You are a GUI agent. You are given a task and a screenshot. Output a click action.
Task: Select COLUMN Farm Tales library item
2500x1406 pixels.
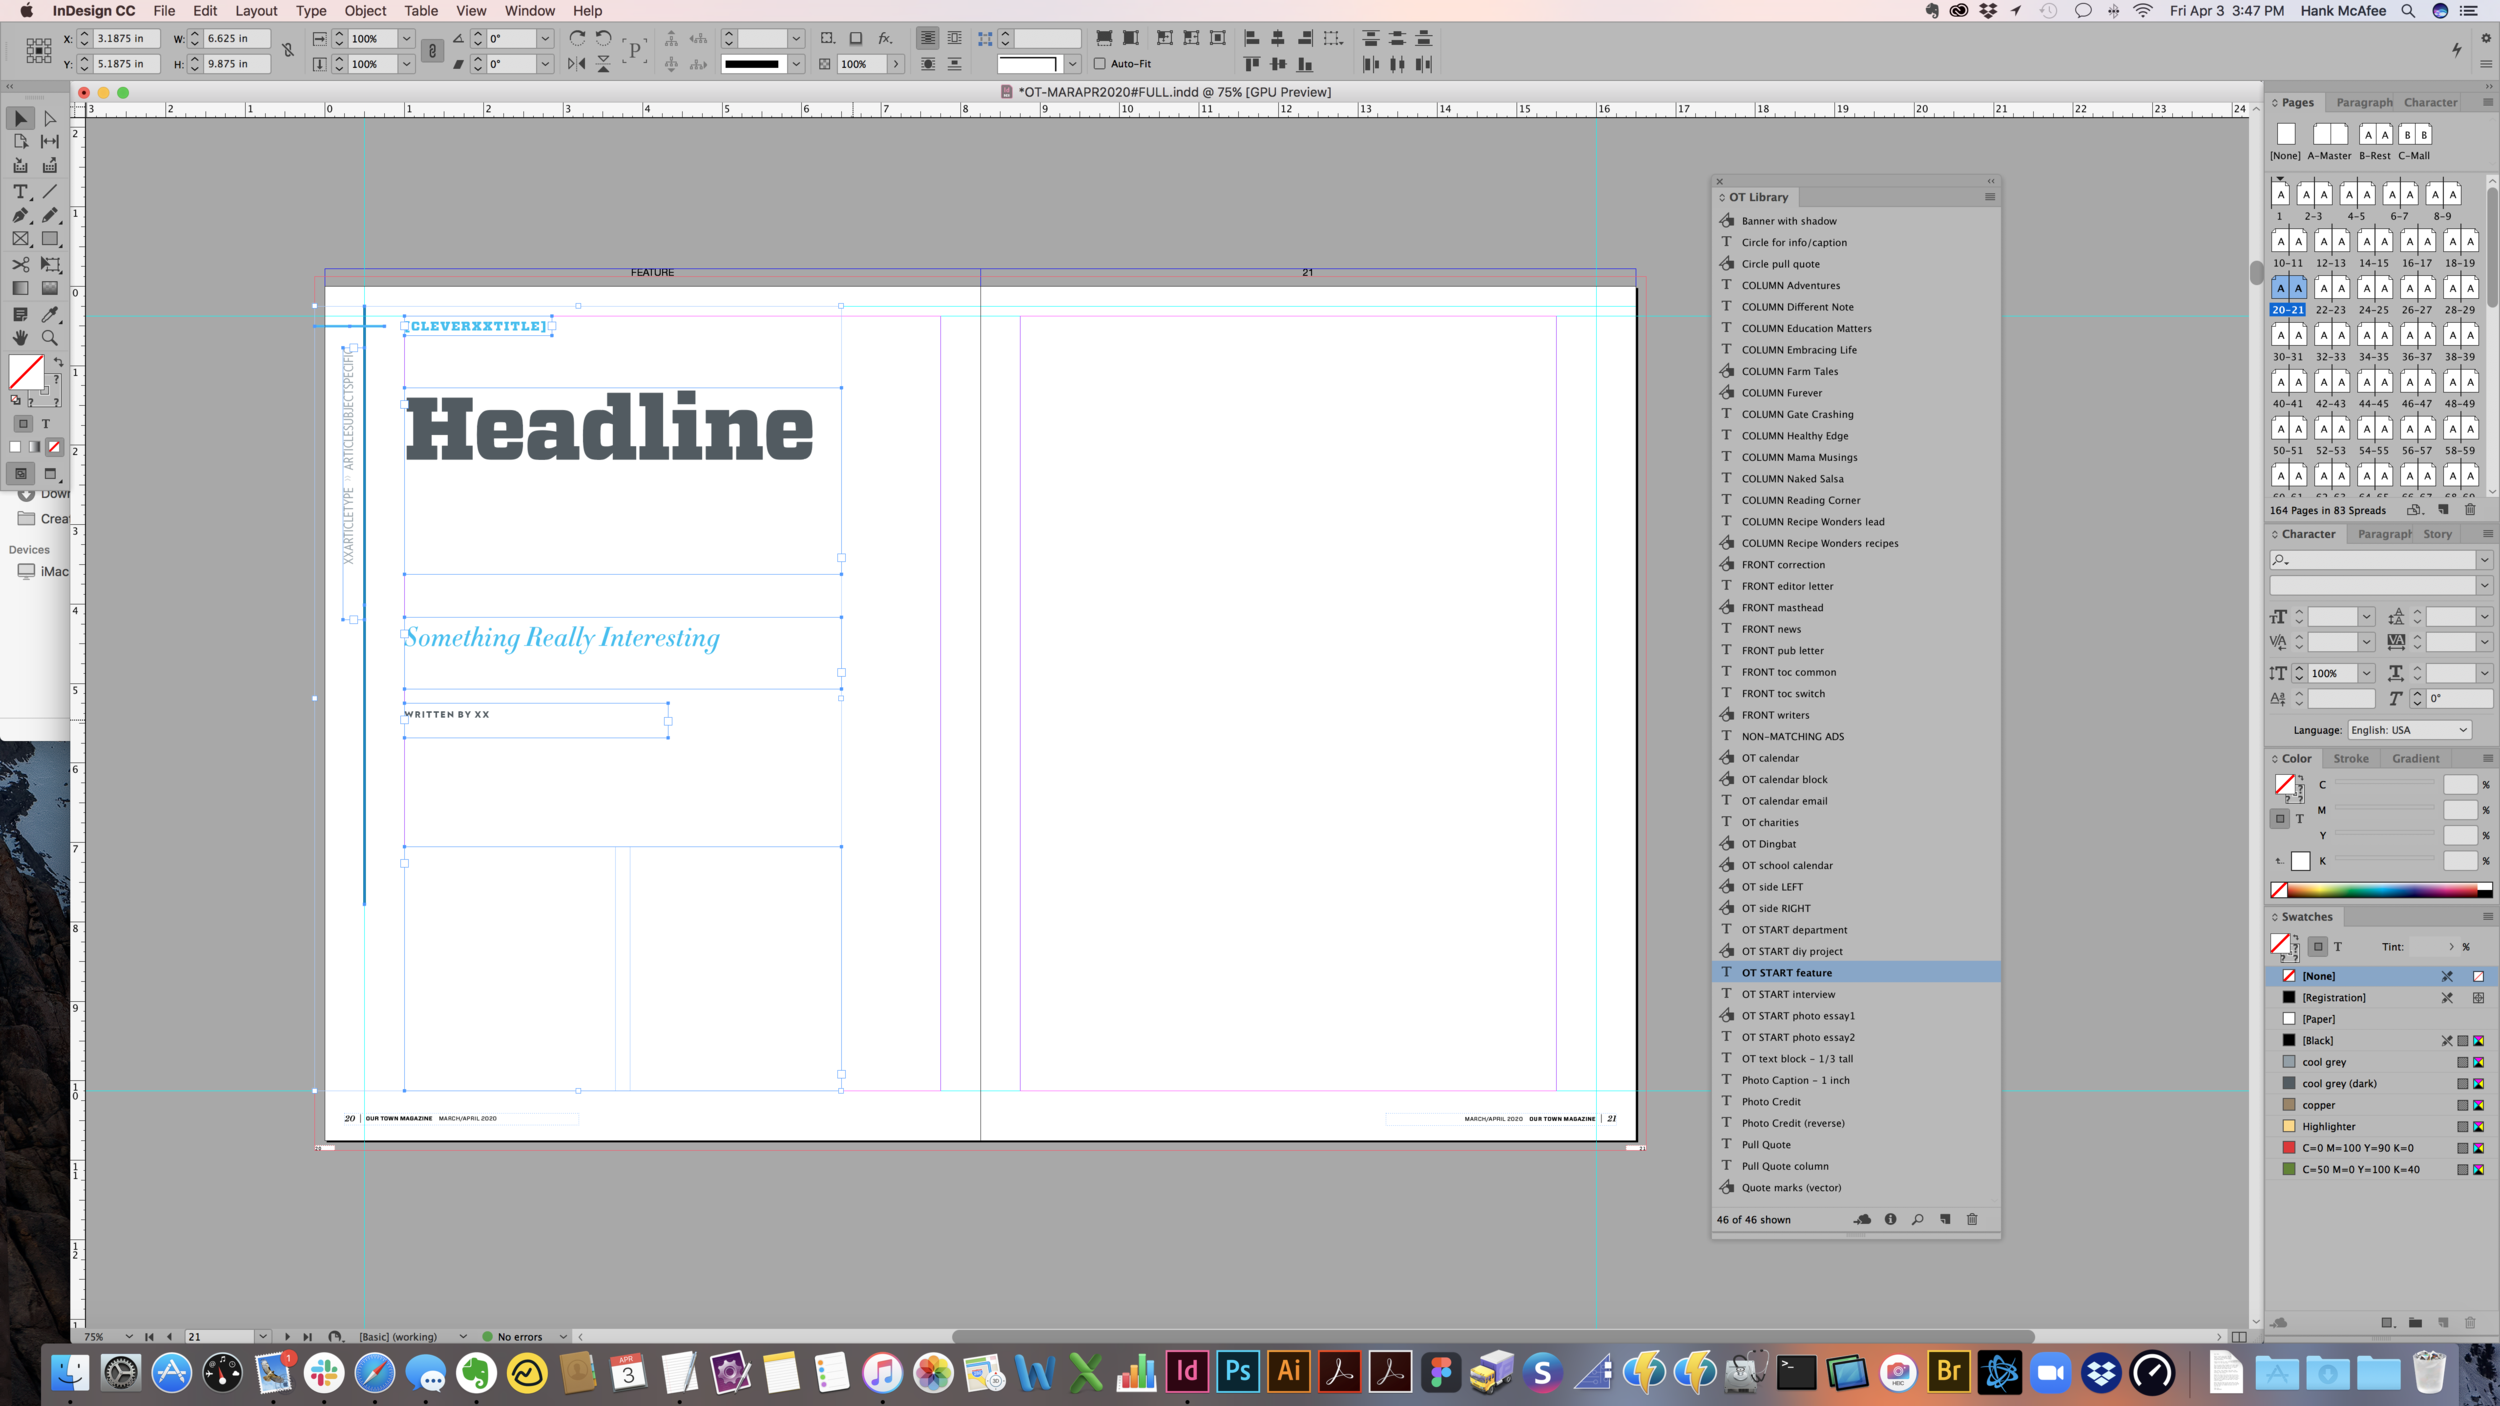[x=1789, y=371]
